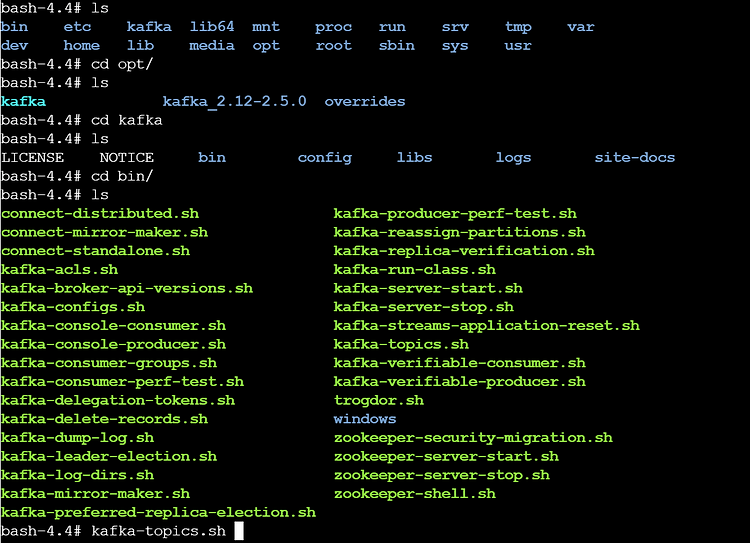
Task: Click connect-mirror-maker.sh in the listing
Action: pos(104,232)
